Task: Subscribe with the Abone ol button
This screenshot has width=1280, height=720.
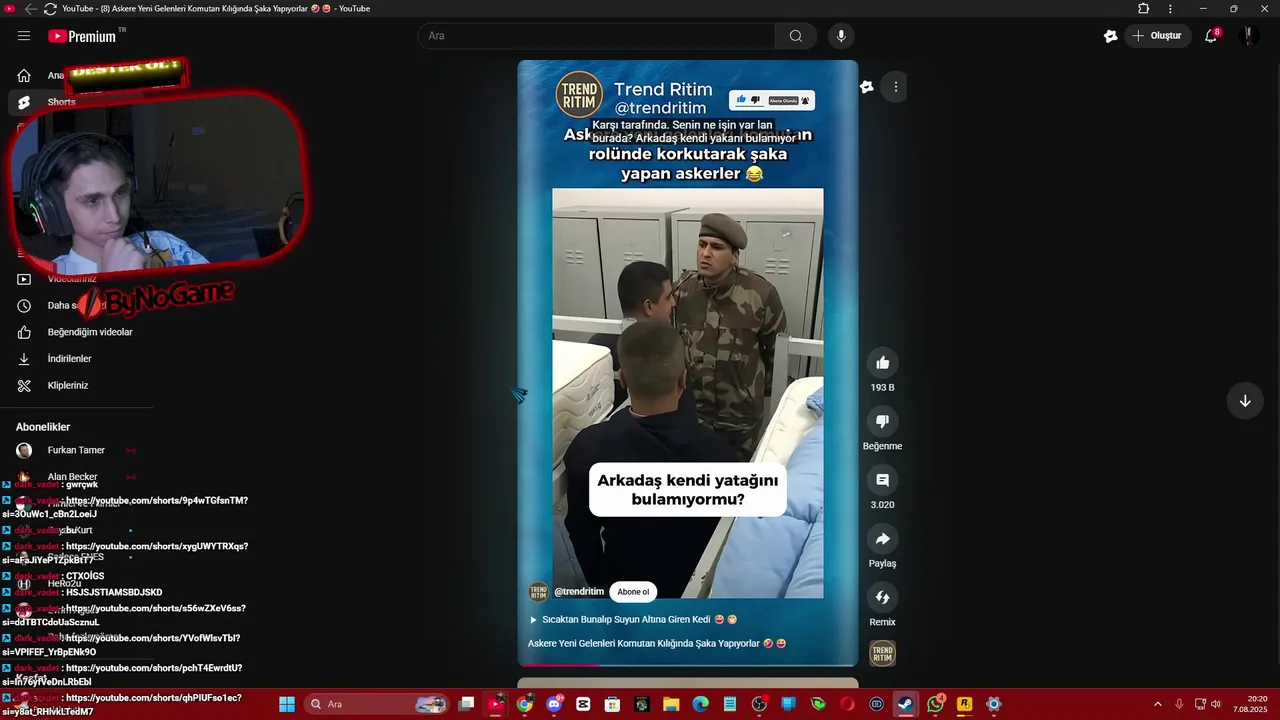Action: tap(633, 592)
